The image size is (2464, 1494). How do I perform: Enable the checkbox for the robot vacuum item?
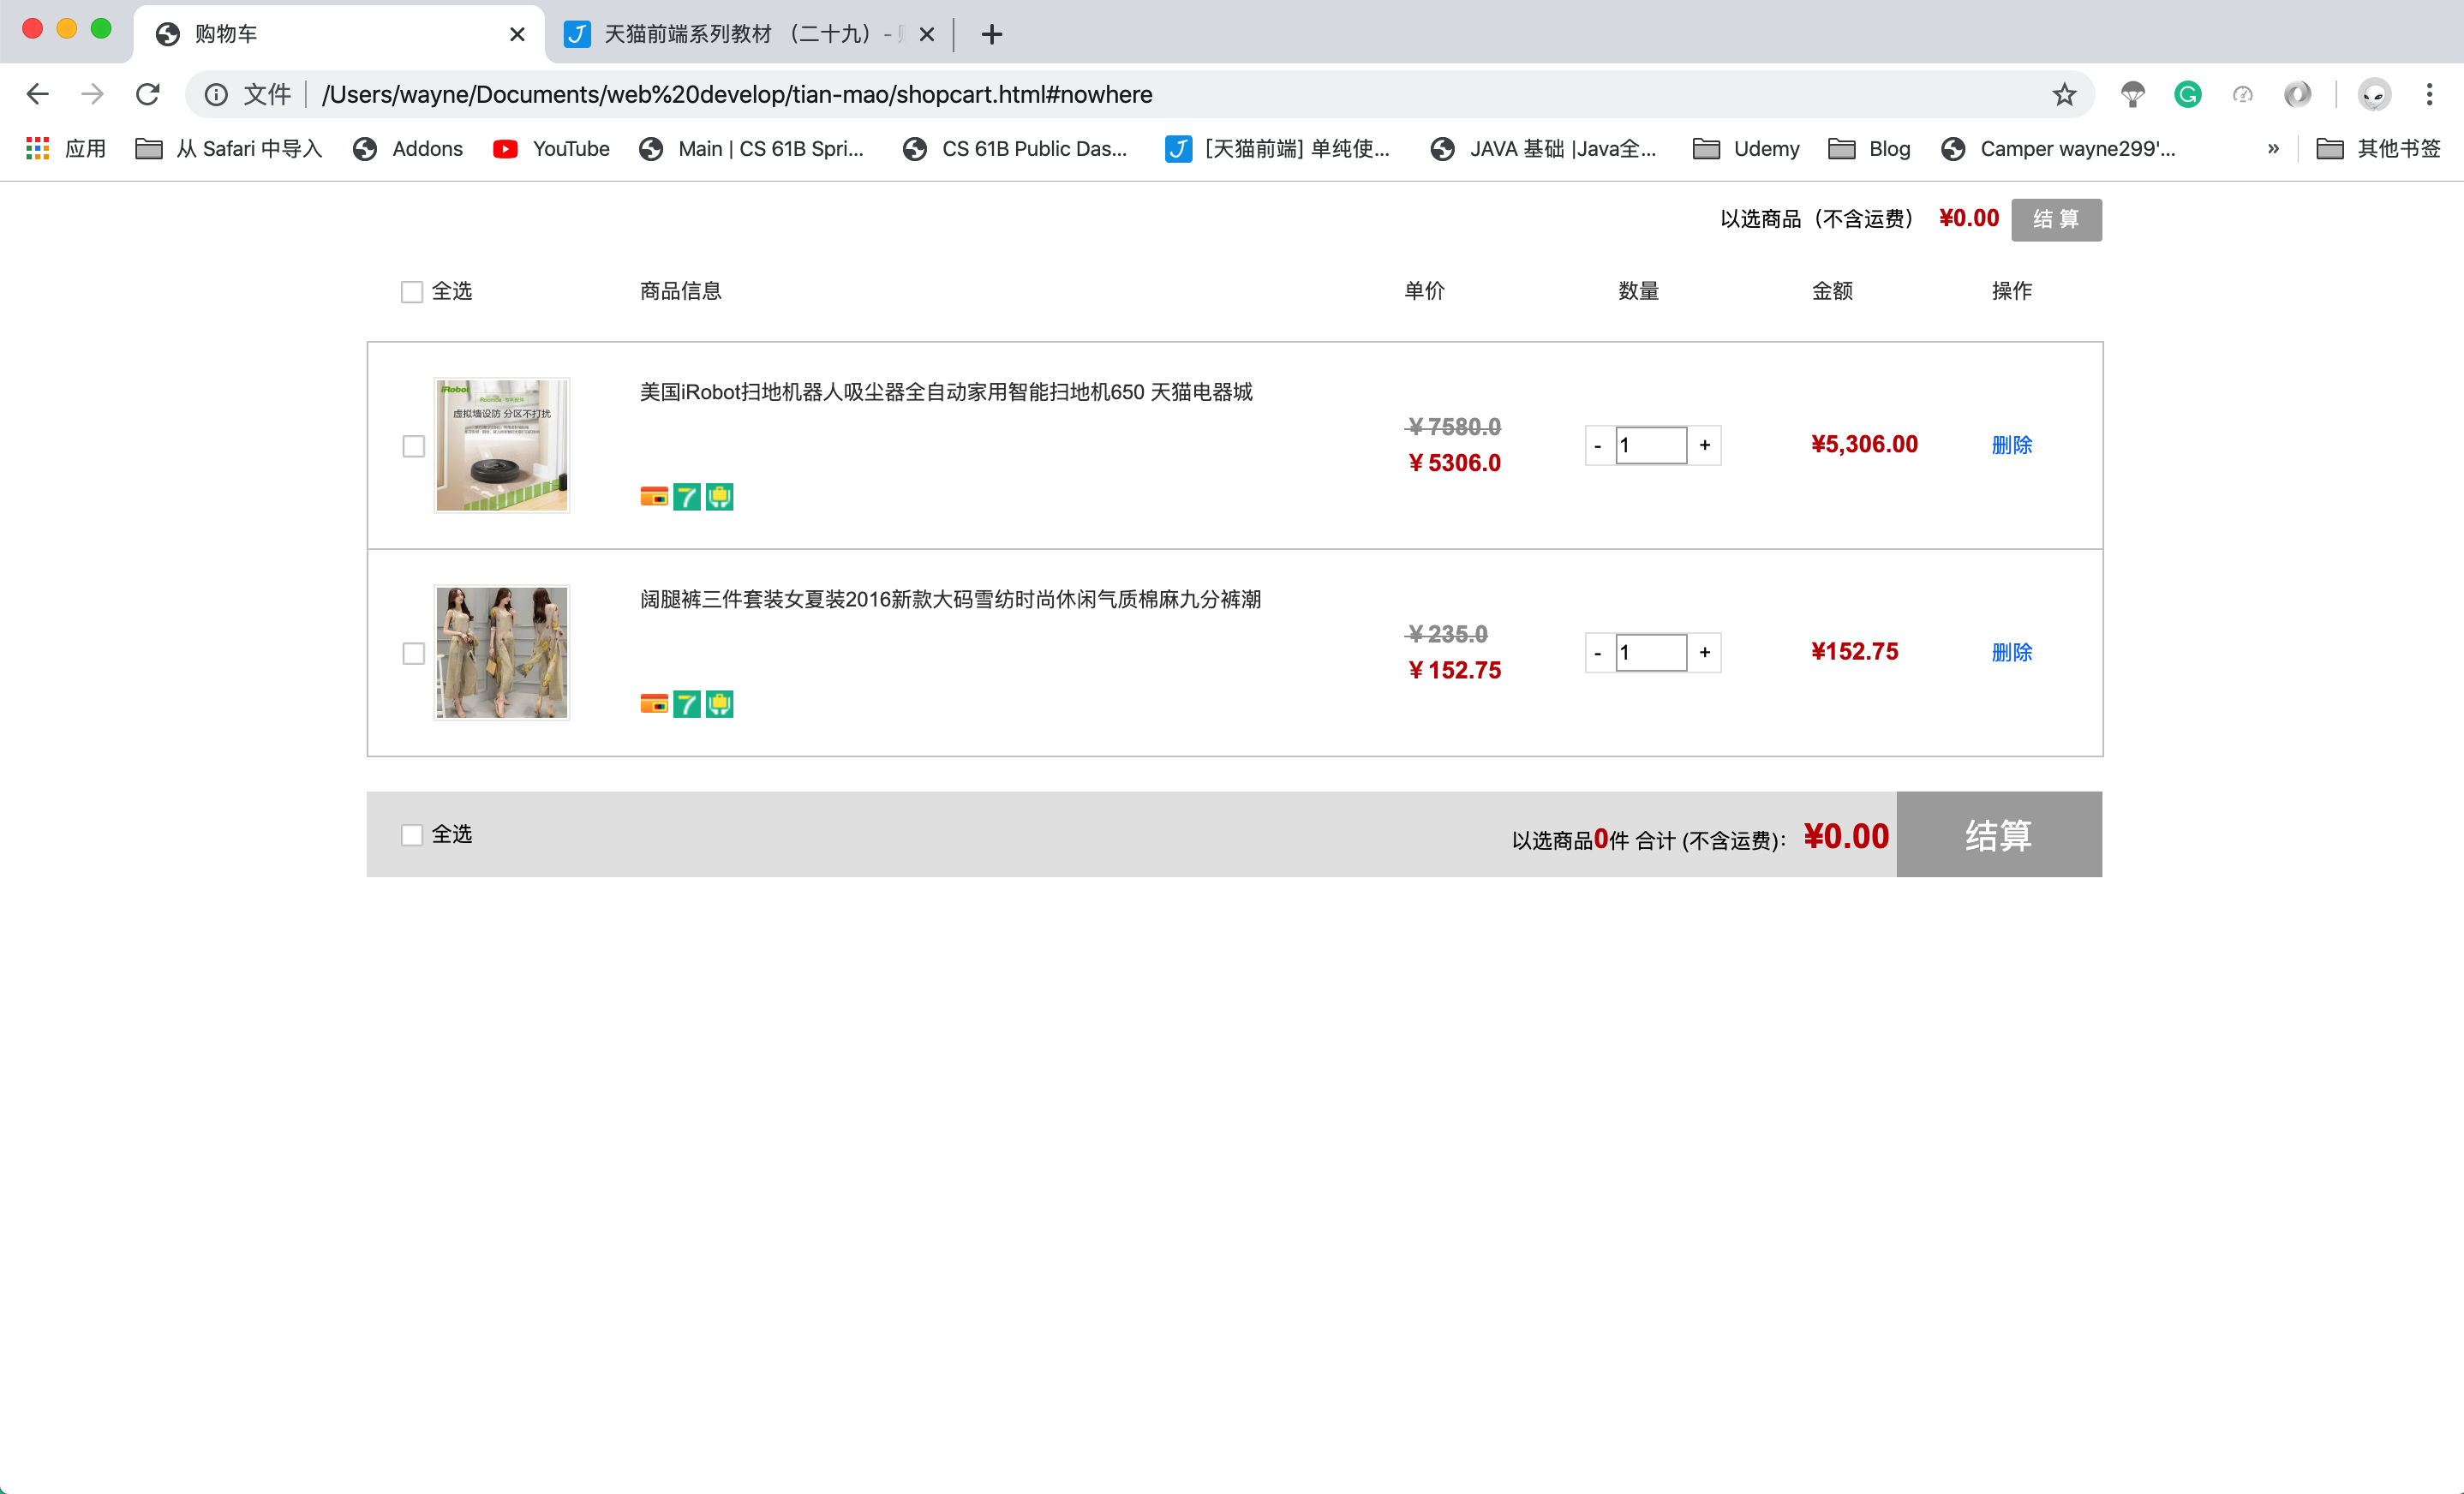coord(412,445)
